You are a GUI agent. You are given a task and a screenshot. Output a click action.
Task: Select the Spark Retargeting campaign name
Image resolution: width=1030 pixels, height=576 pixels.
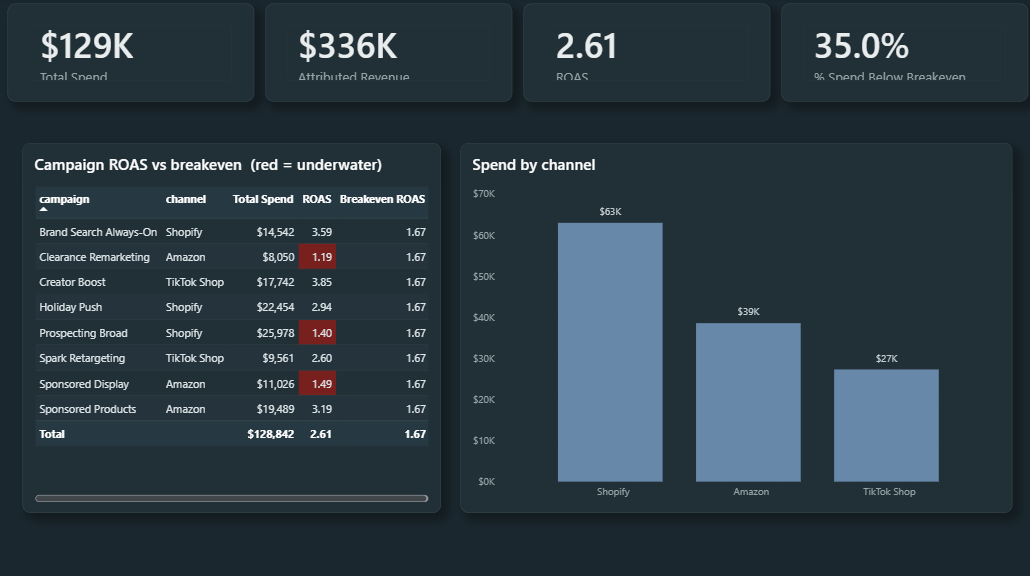click(x=82, y=358)
